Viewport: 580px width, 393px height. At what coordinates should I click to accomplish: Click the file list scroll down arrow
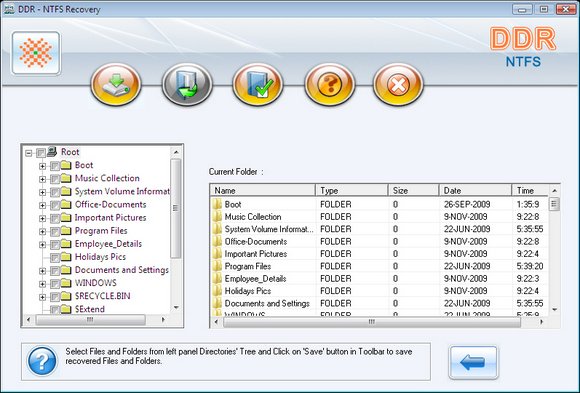coord(554,309)
